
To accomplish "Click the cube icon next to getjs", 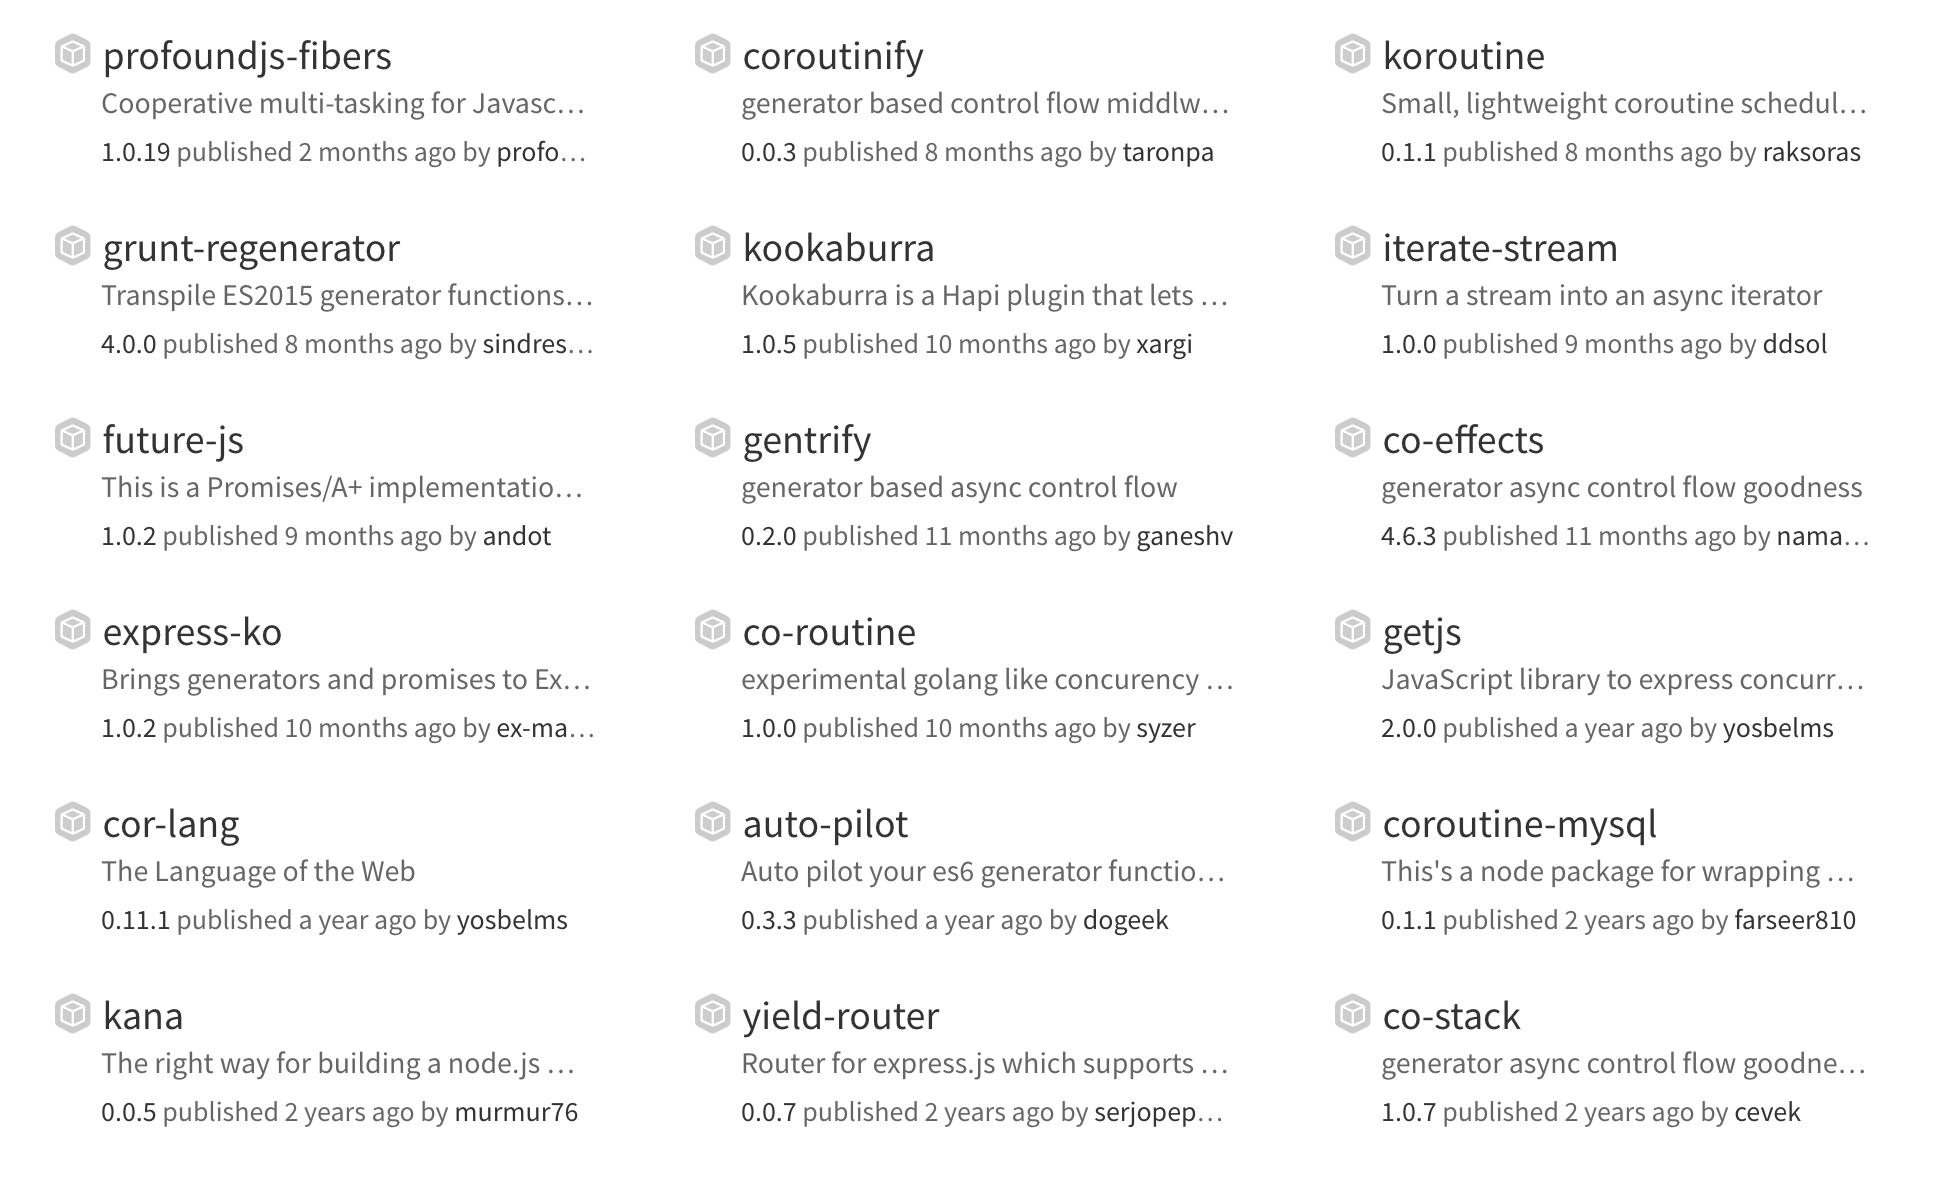I will point(1352,630).
